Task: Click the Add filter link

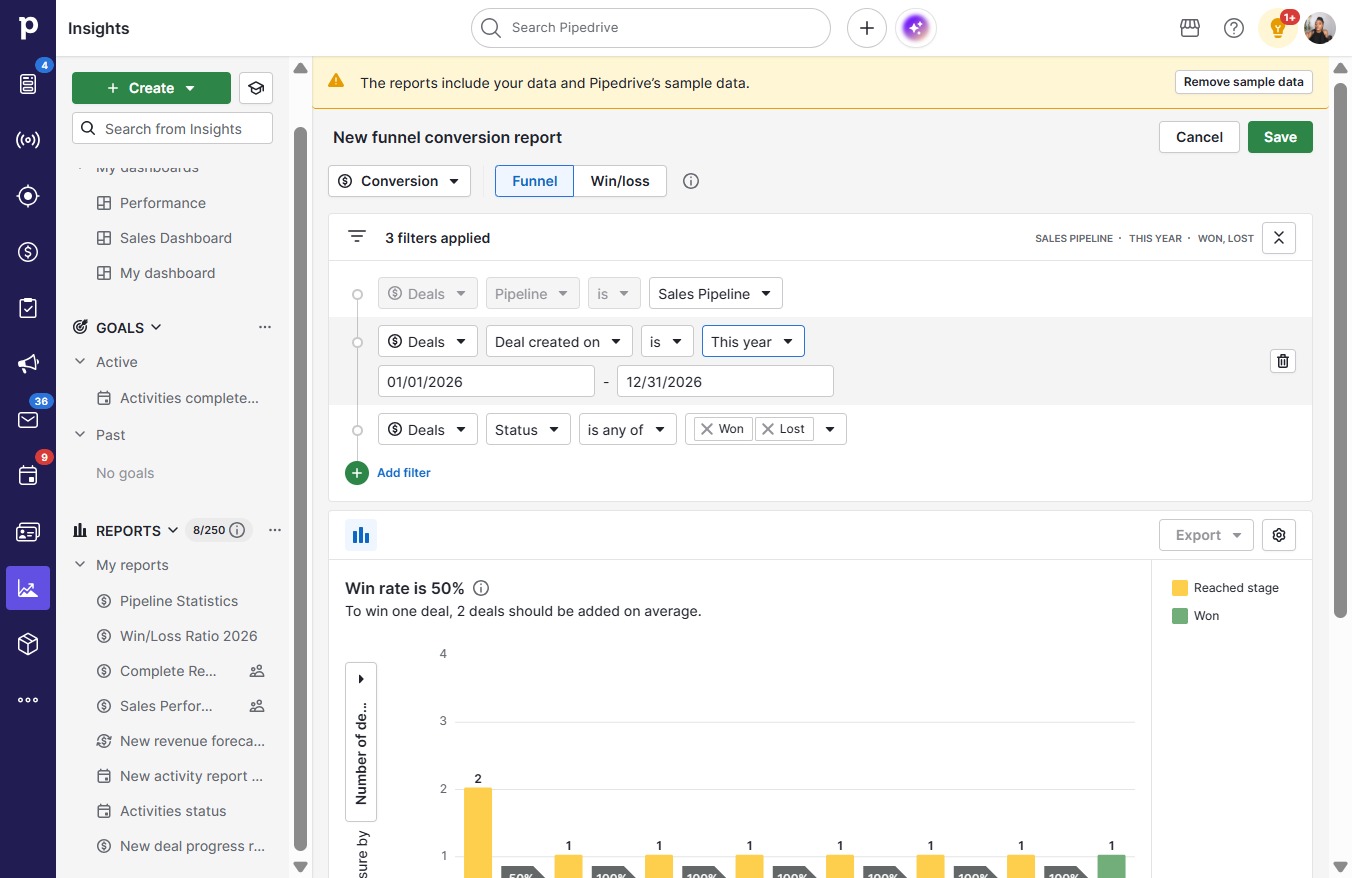Action: [404, 473]
